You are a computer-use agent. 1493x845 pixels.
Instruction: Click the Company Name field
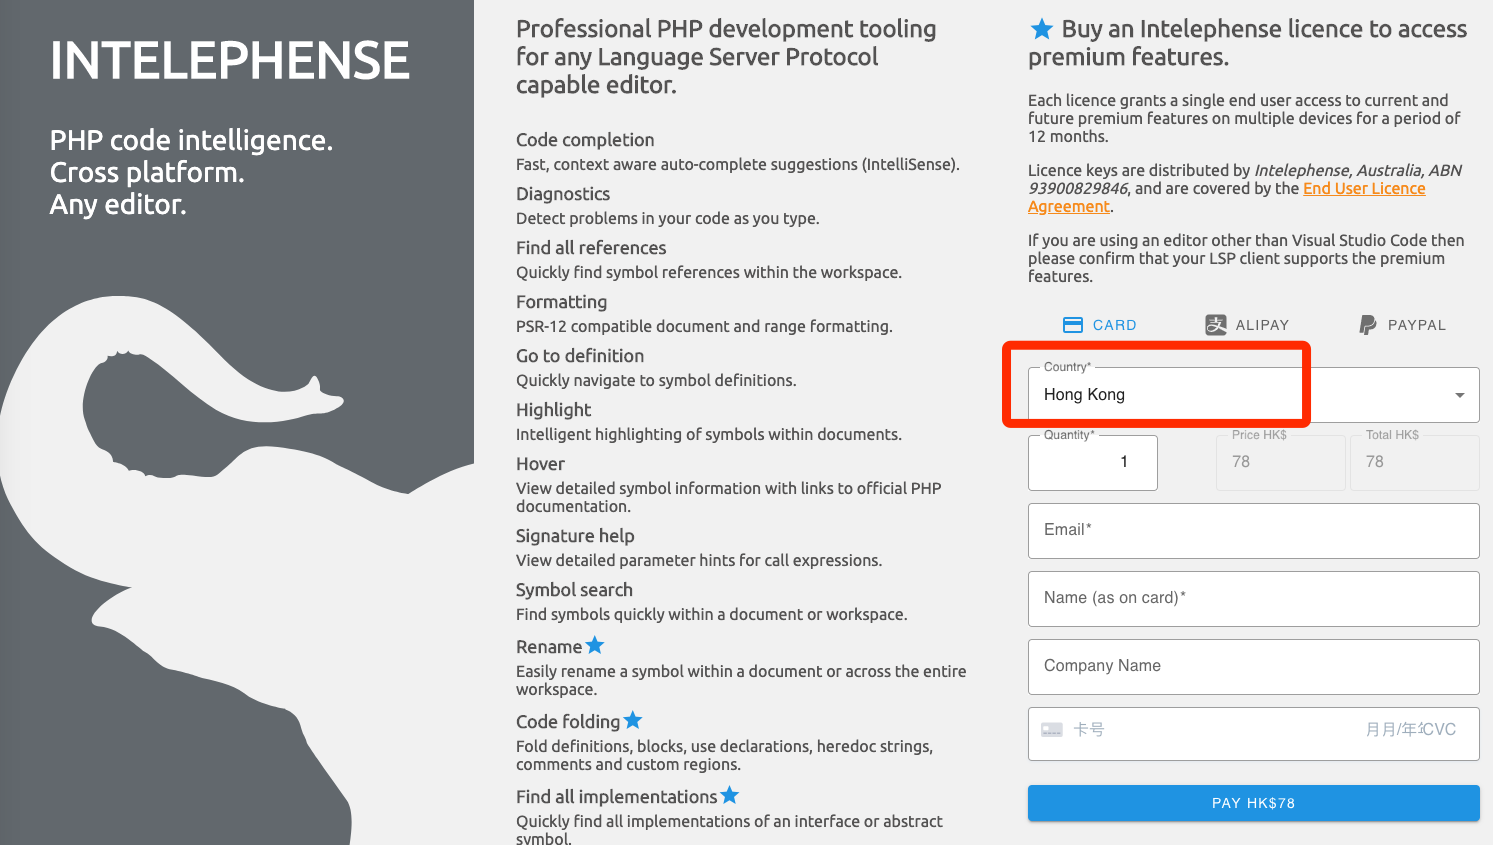(x=1253, y=667)
